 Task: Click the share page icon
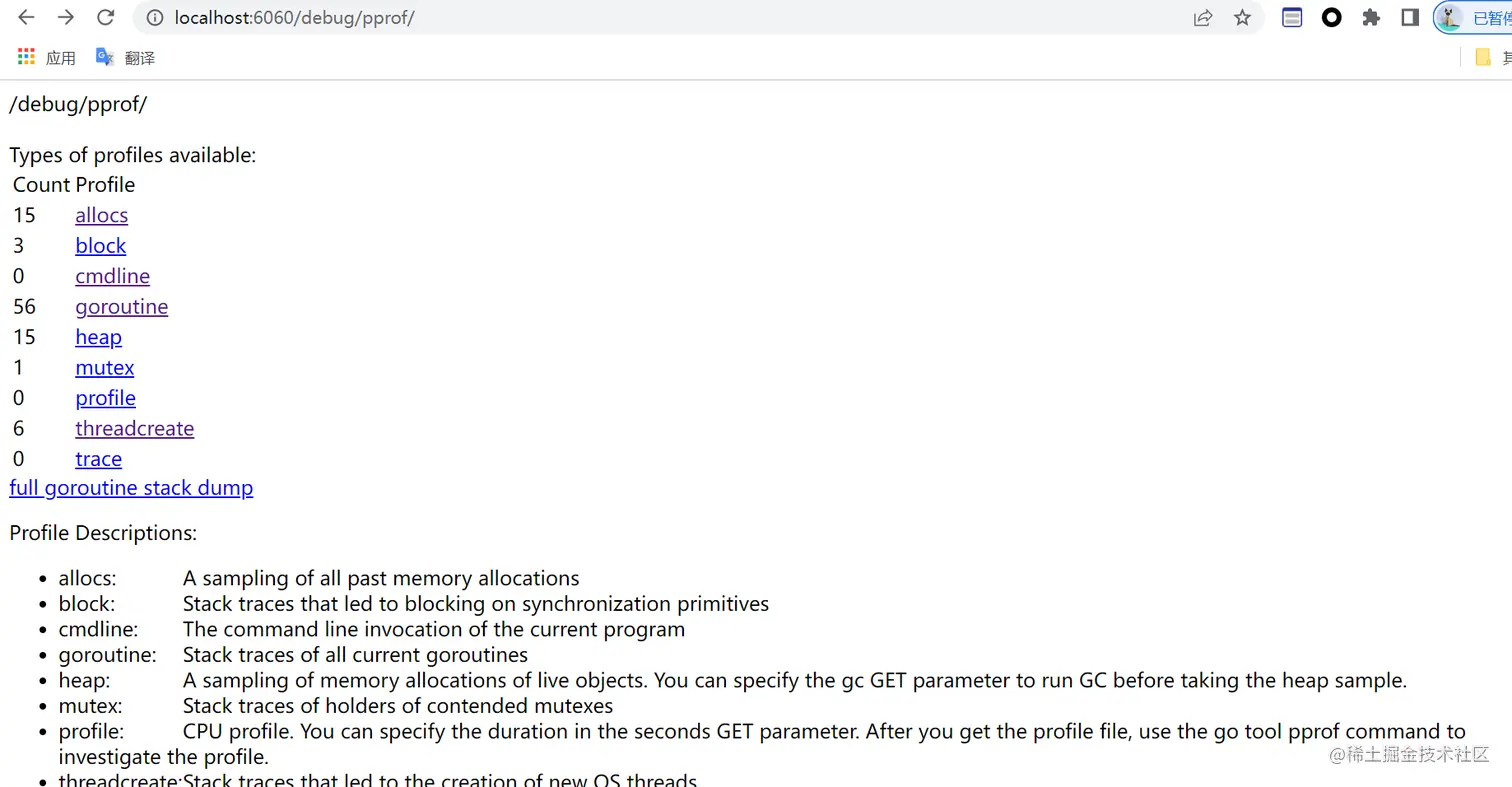pos(1203,18)
